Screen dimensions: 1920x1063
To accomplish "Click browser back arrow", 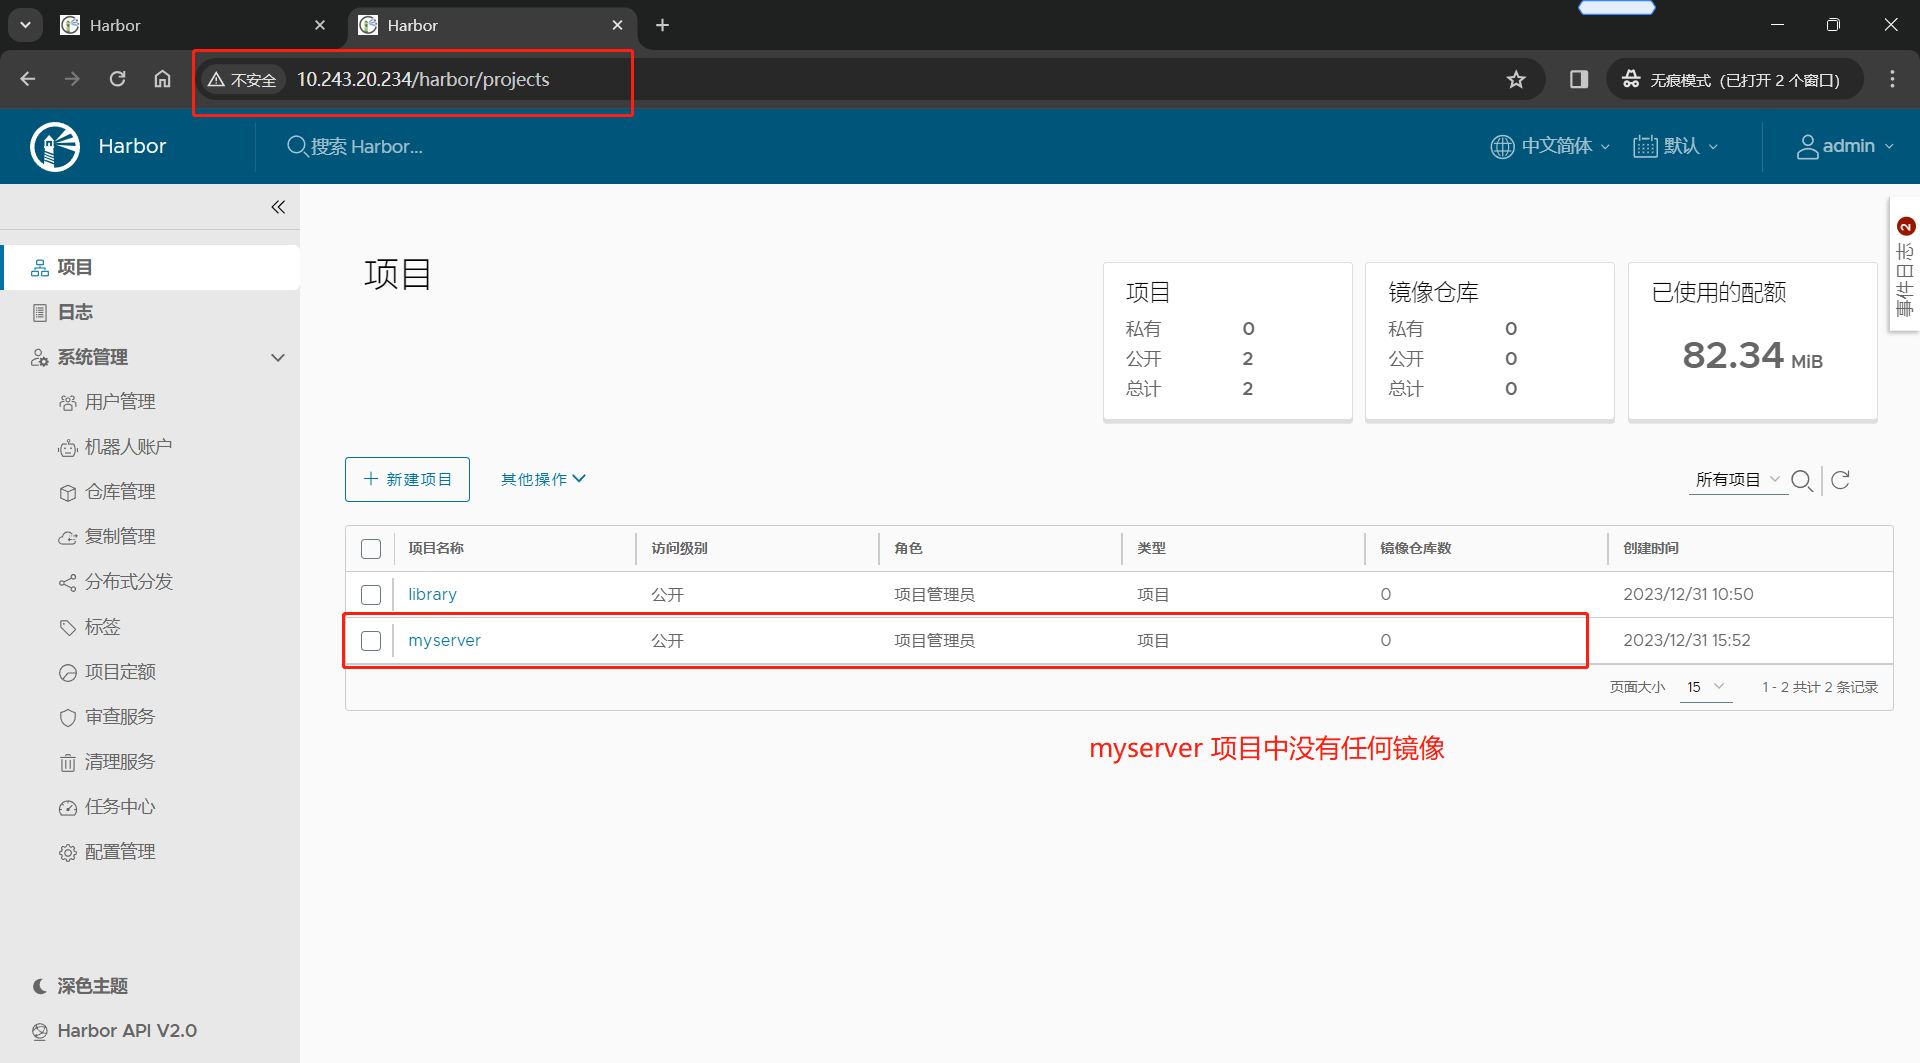I will (x=28, y=79).
